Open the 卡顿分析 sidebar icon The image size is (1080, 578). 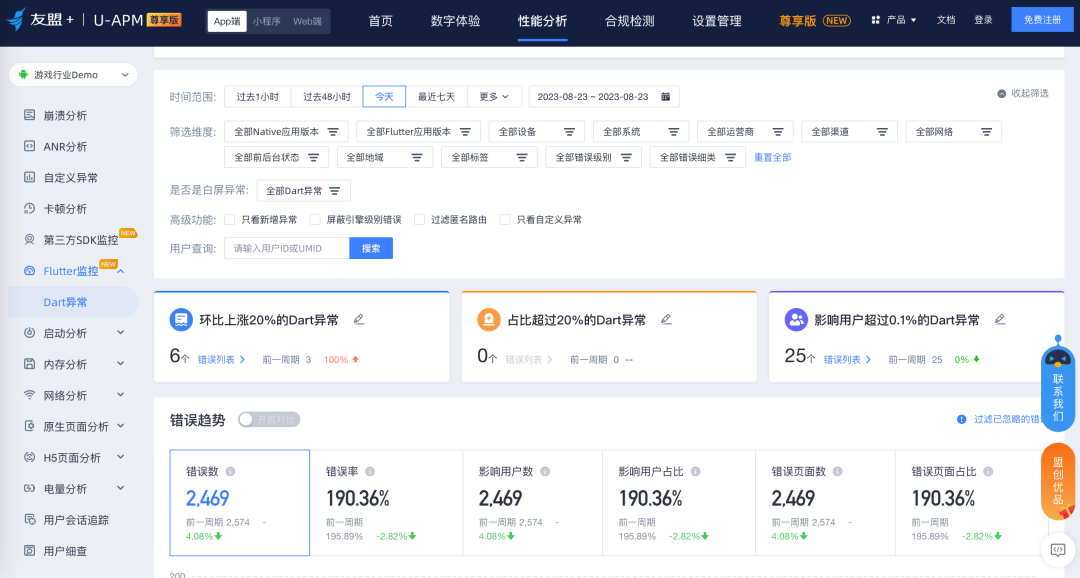(x=30, y=208)
